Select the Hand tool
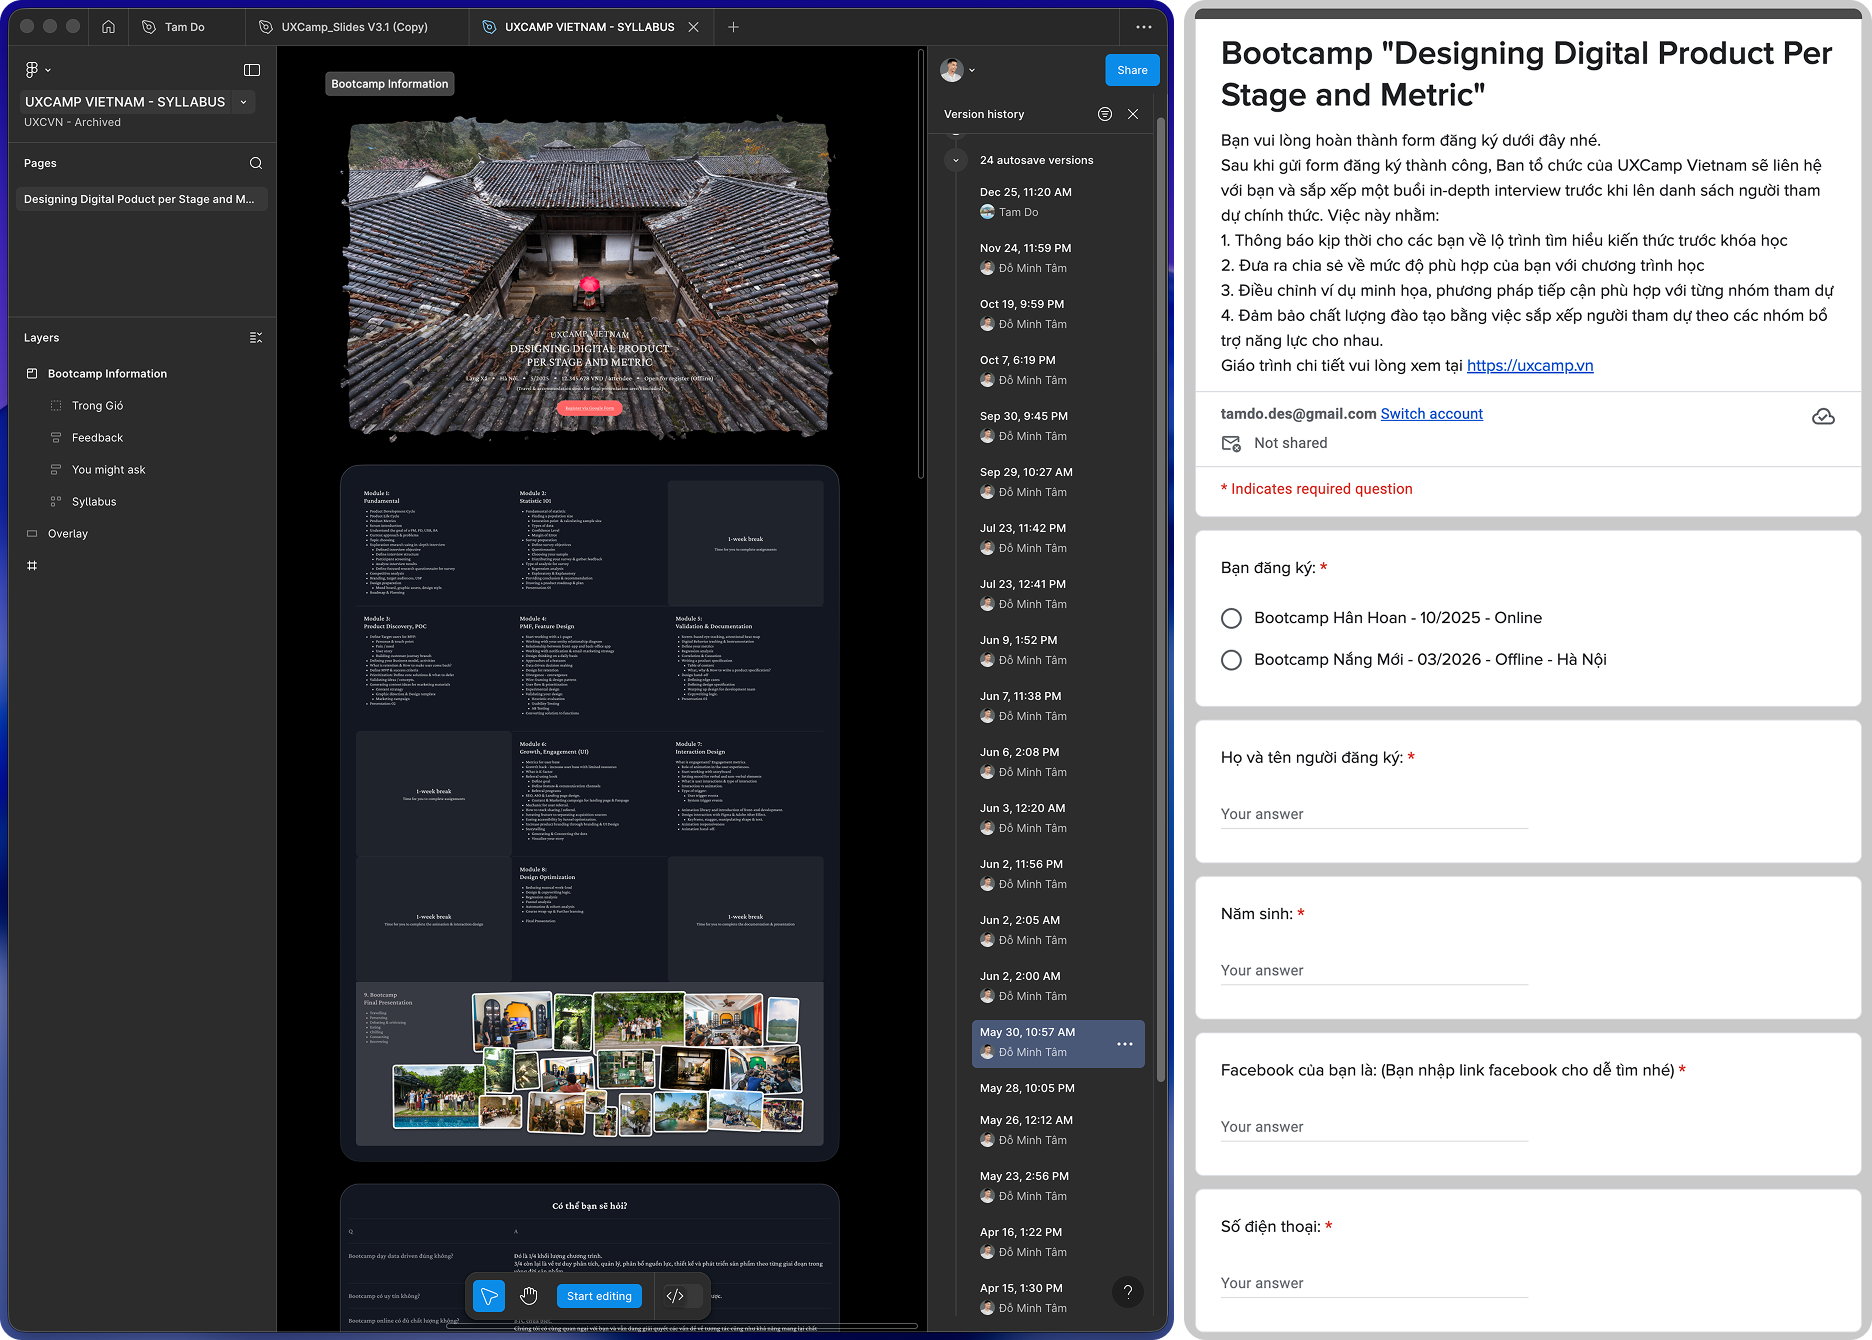Viewport: 1872px width, 1340px height. click(529, 1296)
